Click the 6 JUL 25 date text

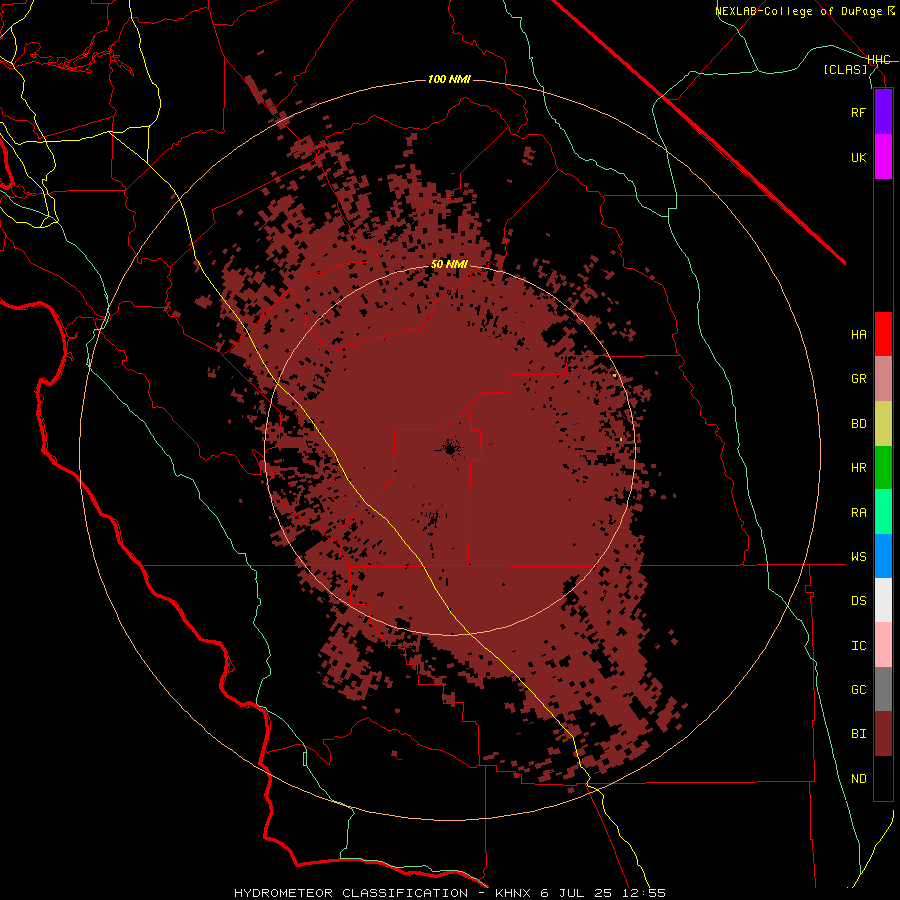point(576,893)
